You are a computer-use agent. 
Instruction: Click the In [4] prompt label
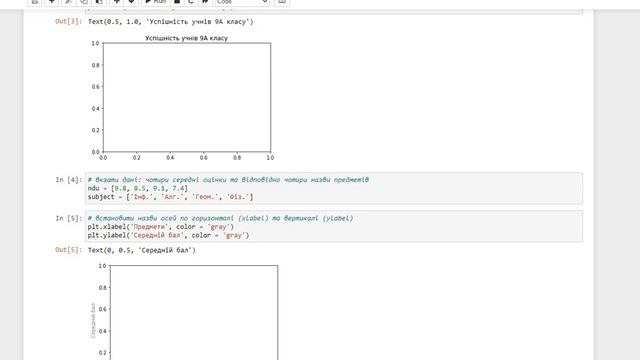pos(69,180)
